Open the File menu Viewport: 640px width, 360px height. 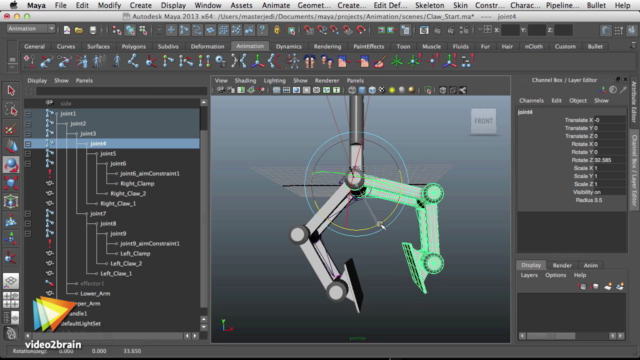click(60, 5)
